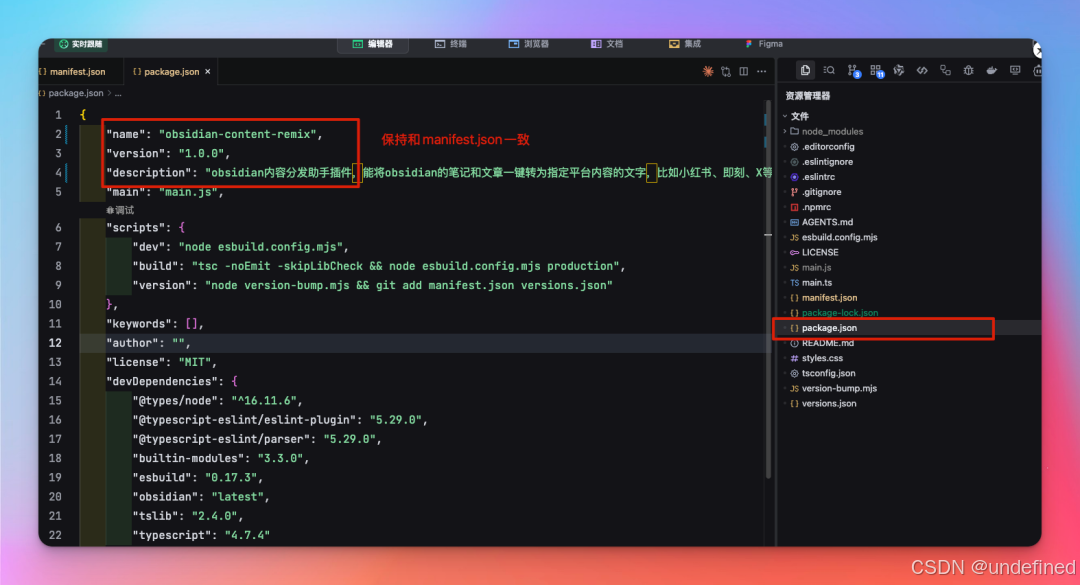Image resolution: width=1080 pixels, height=585 pixels.
Task: Open .editorconfig in the file tree
Action: click(x=828, y=147)
